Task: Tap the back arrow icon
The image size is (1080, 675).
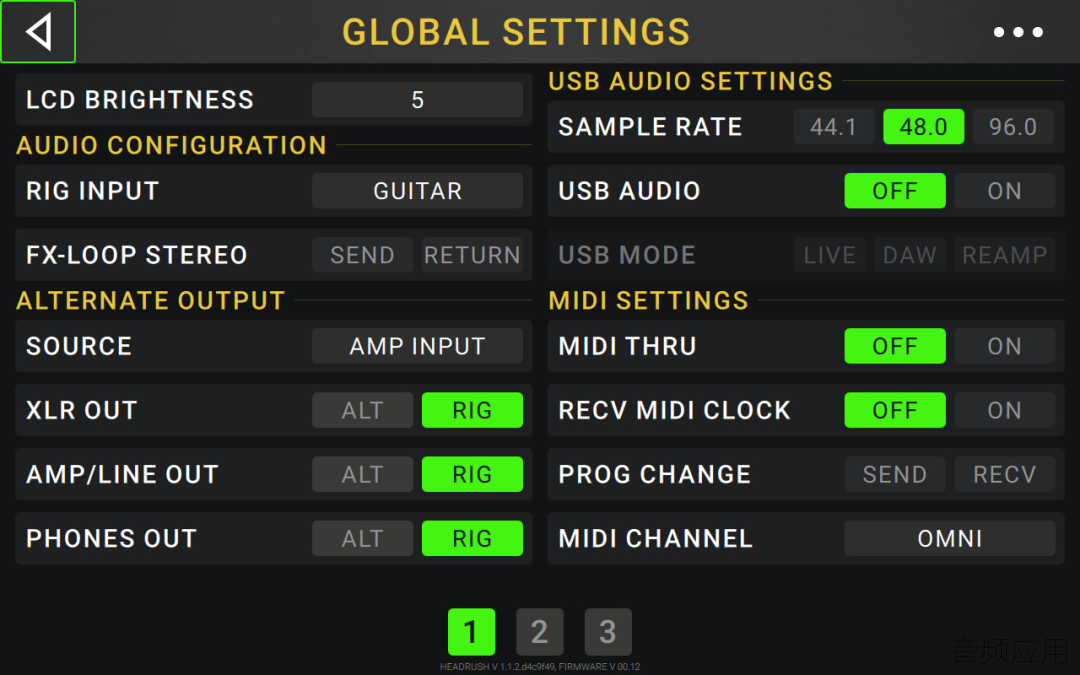Action: pos(39,32)
